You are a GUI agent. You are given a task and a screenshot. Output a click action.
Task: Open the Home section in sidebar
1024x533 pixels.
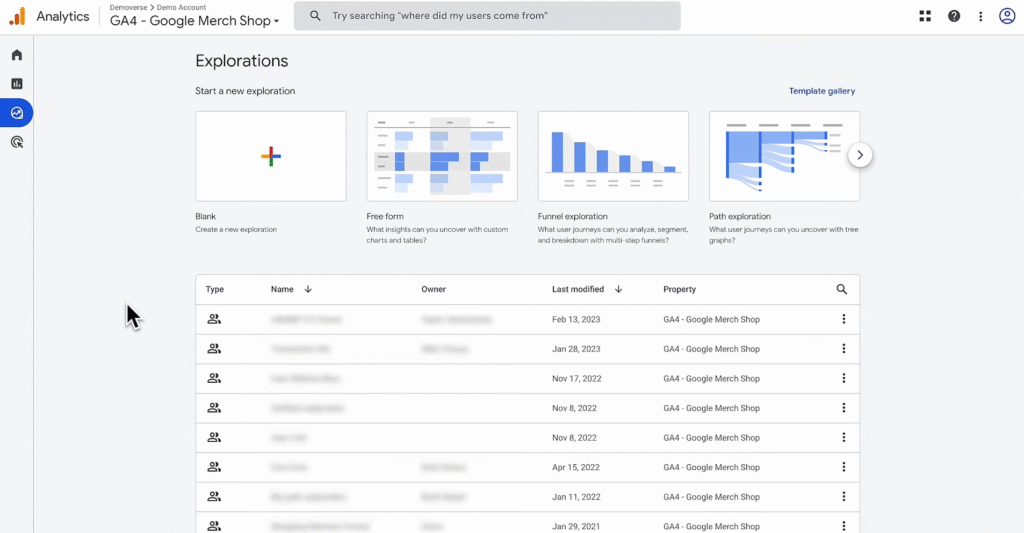click(17, 55)
